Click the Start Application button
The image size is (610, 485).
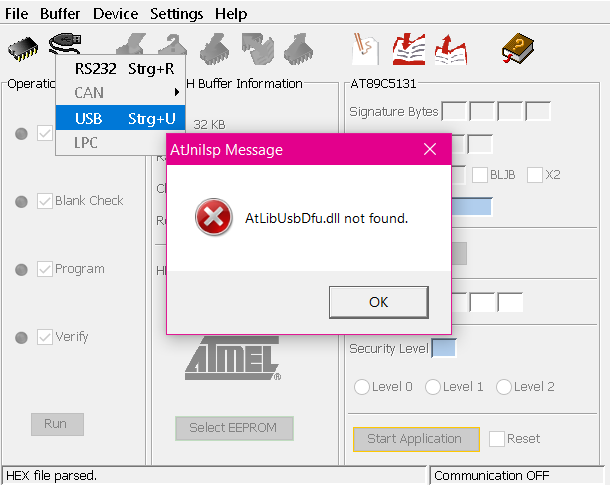416,439
